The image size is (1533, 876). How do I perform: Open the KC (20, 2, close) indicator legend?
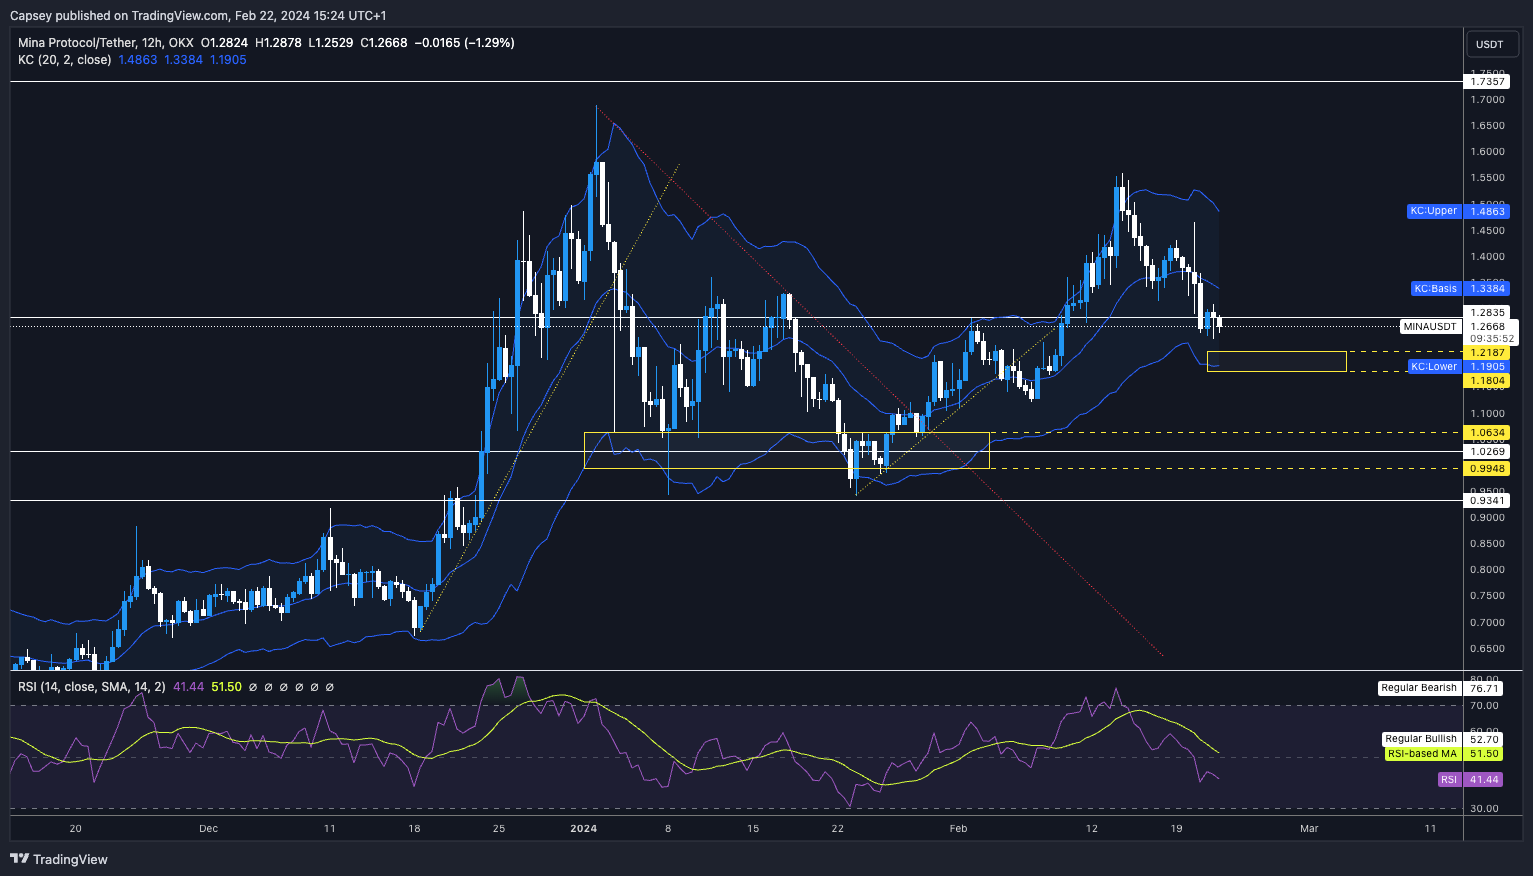coord(64,60)
